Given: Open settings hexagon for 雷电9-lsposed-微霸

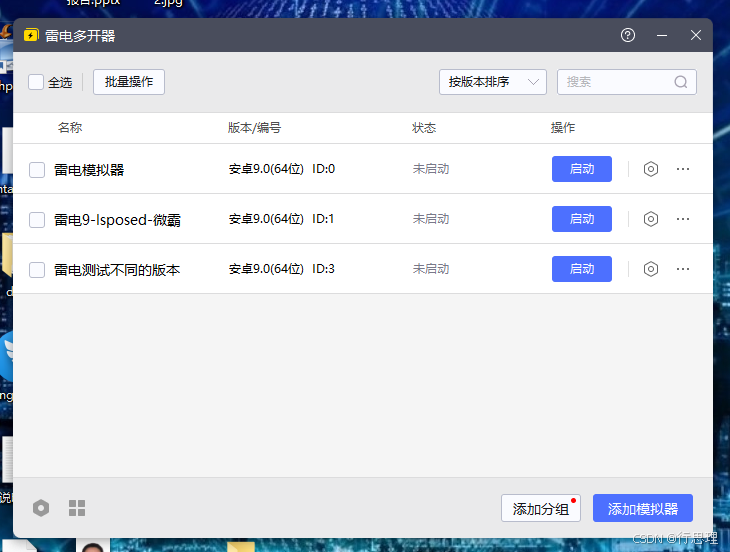Looking at the screenshot, I should click(650, 219).
